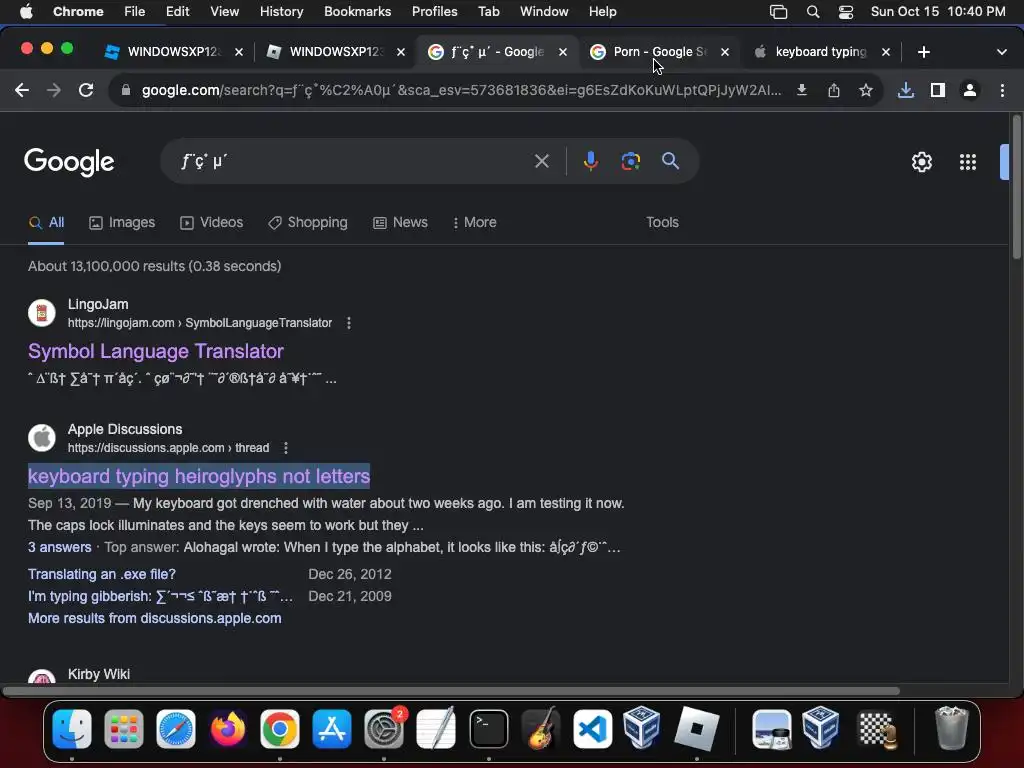
Task: Open App Store from the Dock
Action: tap(332, 729)
